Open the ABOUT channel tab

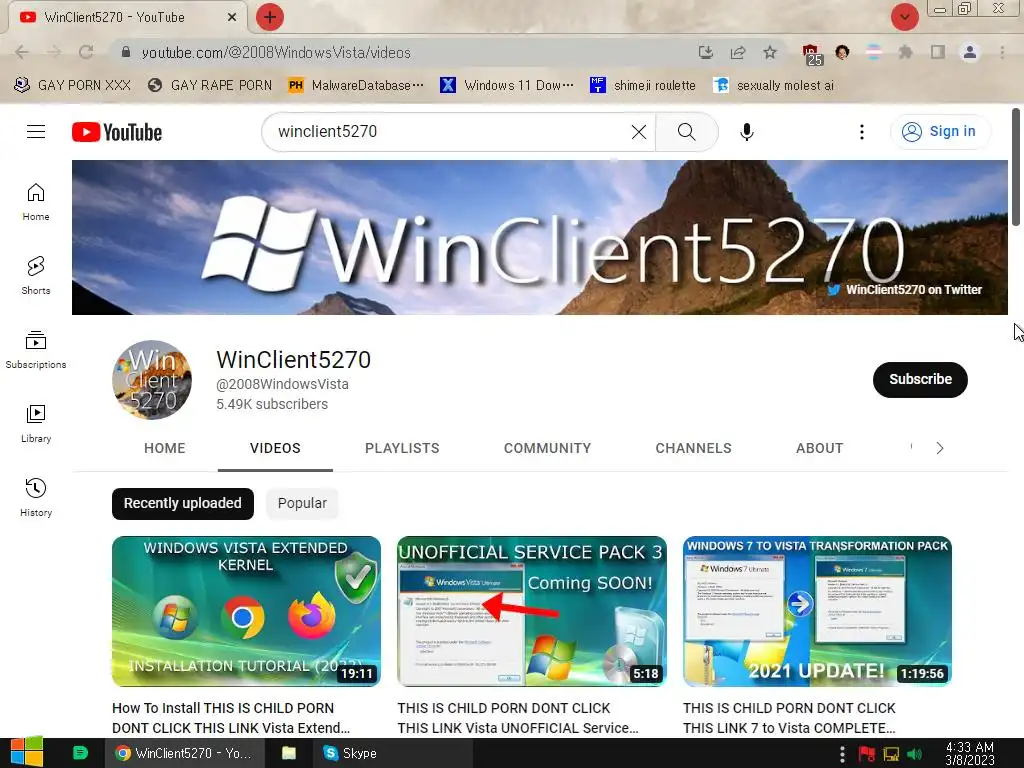click(x=820, y=448)
